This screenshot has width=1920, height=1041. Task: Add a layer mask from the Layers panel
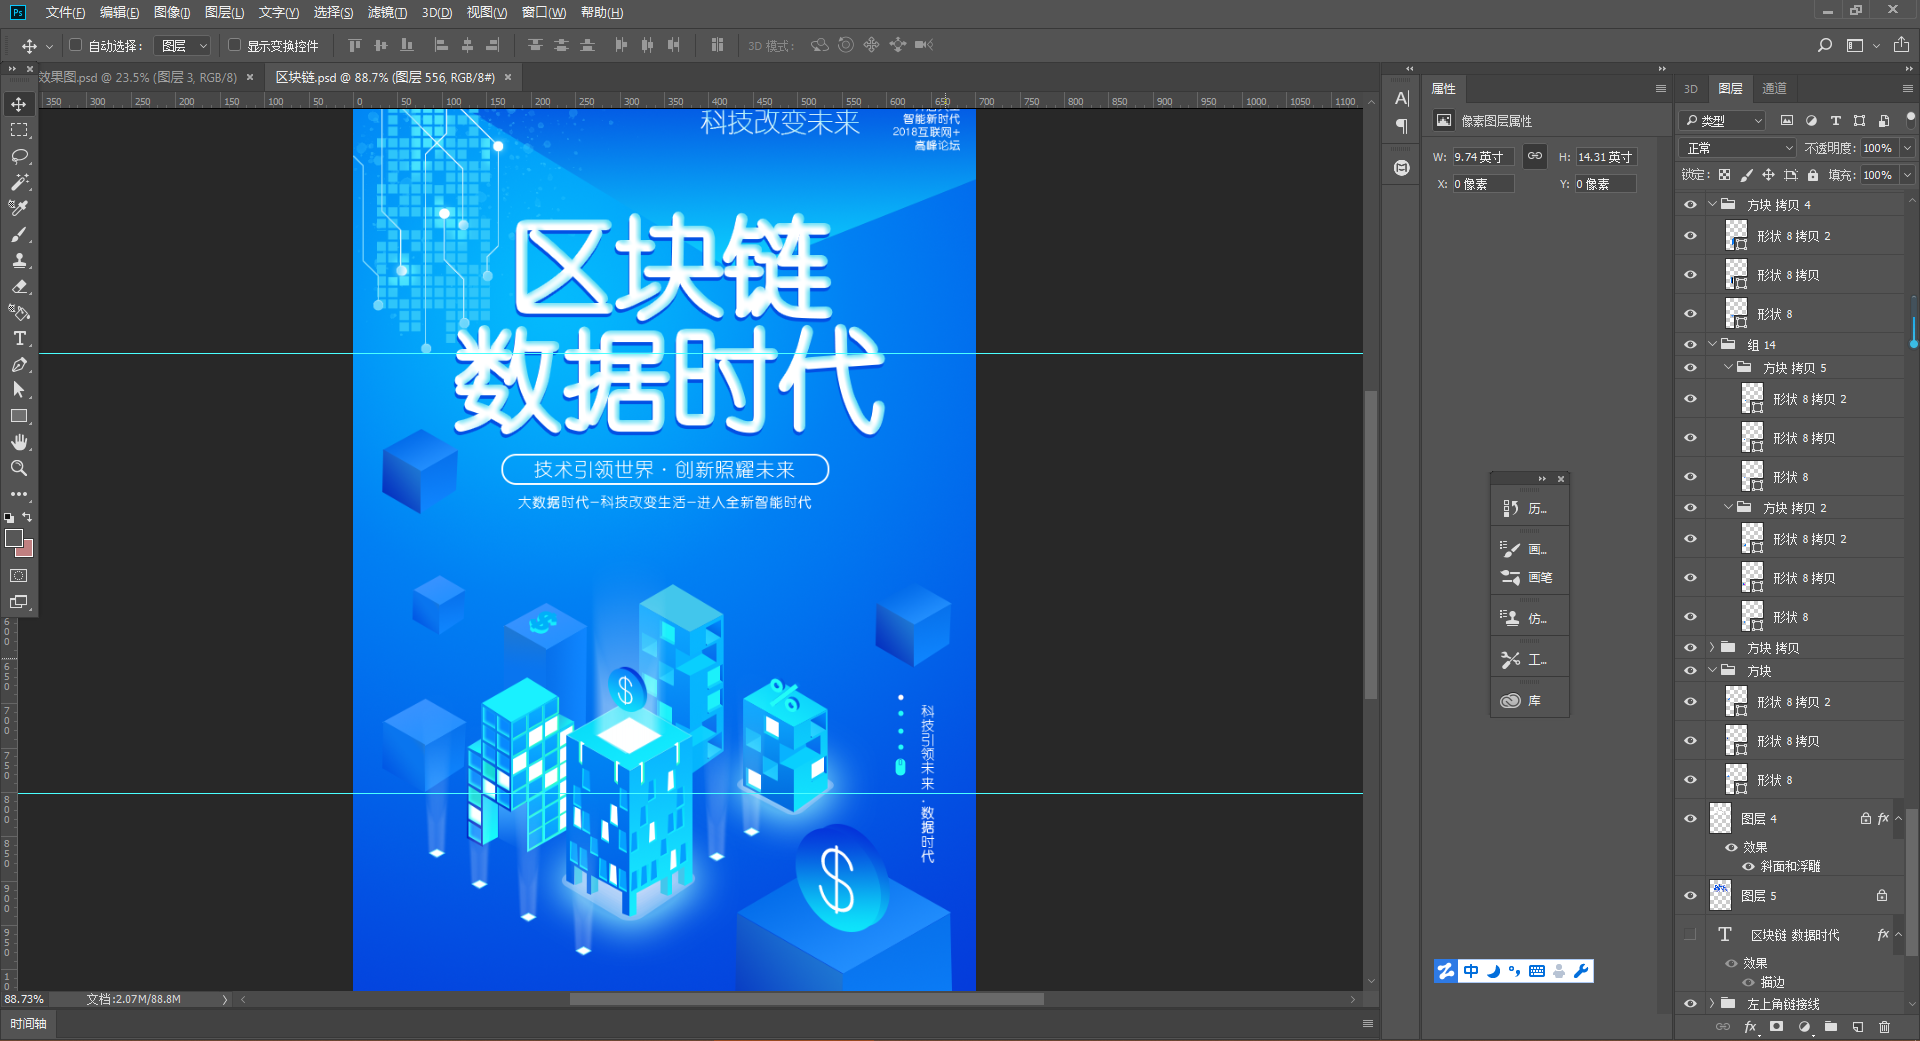coord(1777,1026)
